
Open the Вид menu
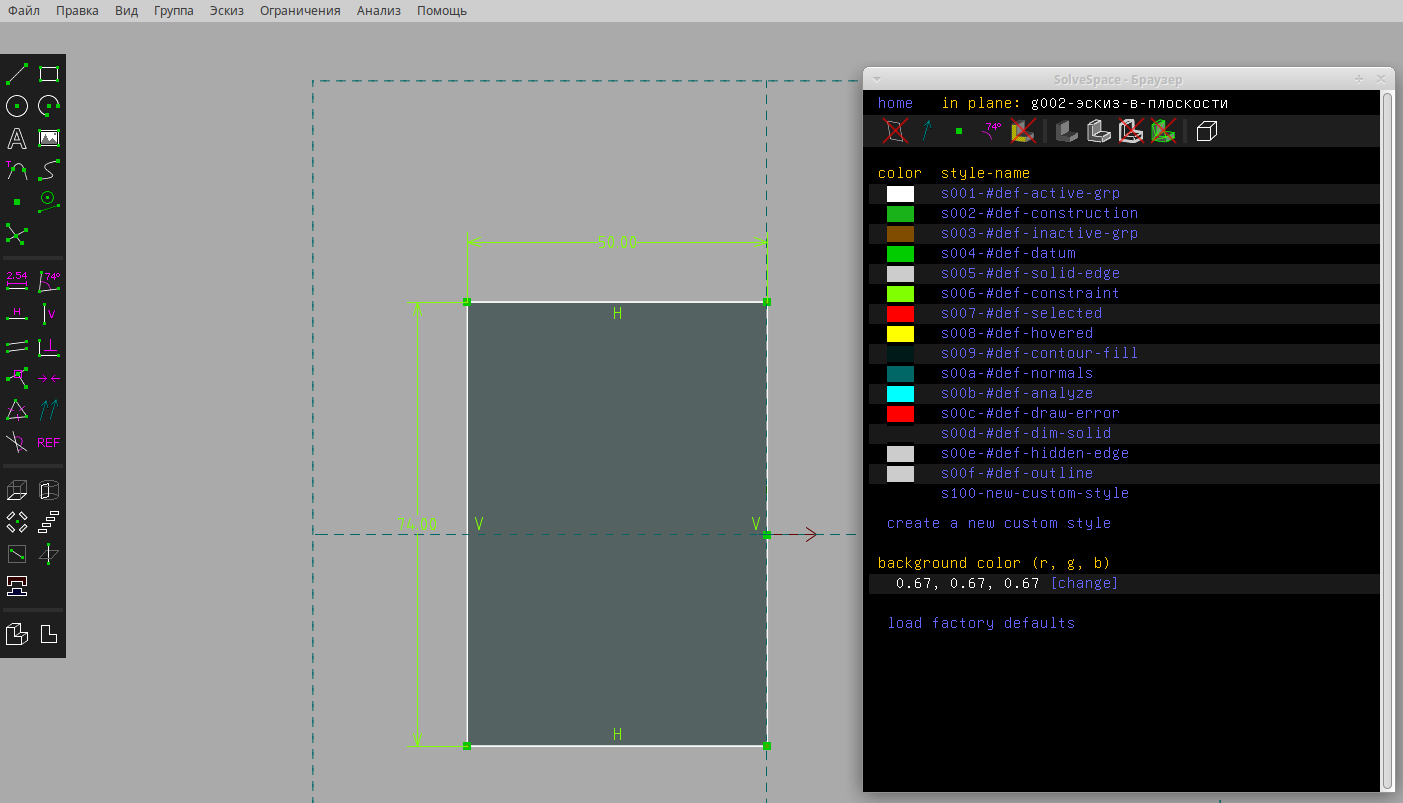click(x=126, y=11)
